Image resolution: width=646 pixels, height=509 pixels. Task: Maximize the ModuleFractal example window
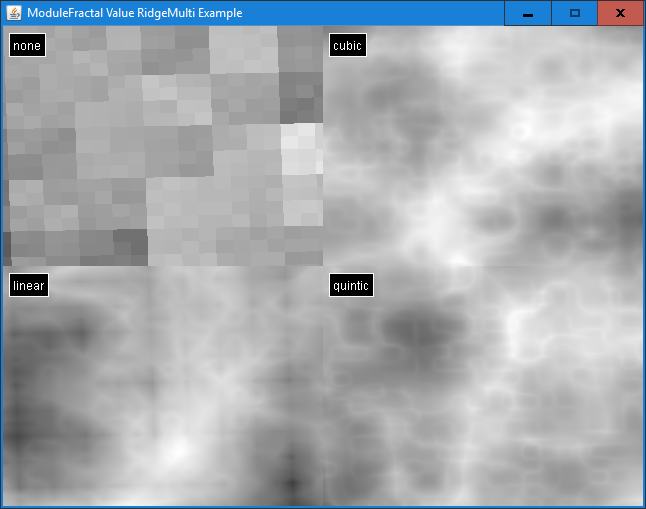point(574,13)
